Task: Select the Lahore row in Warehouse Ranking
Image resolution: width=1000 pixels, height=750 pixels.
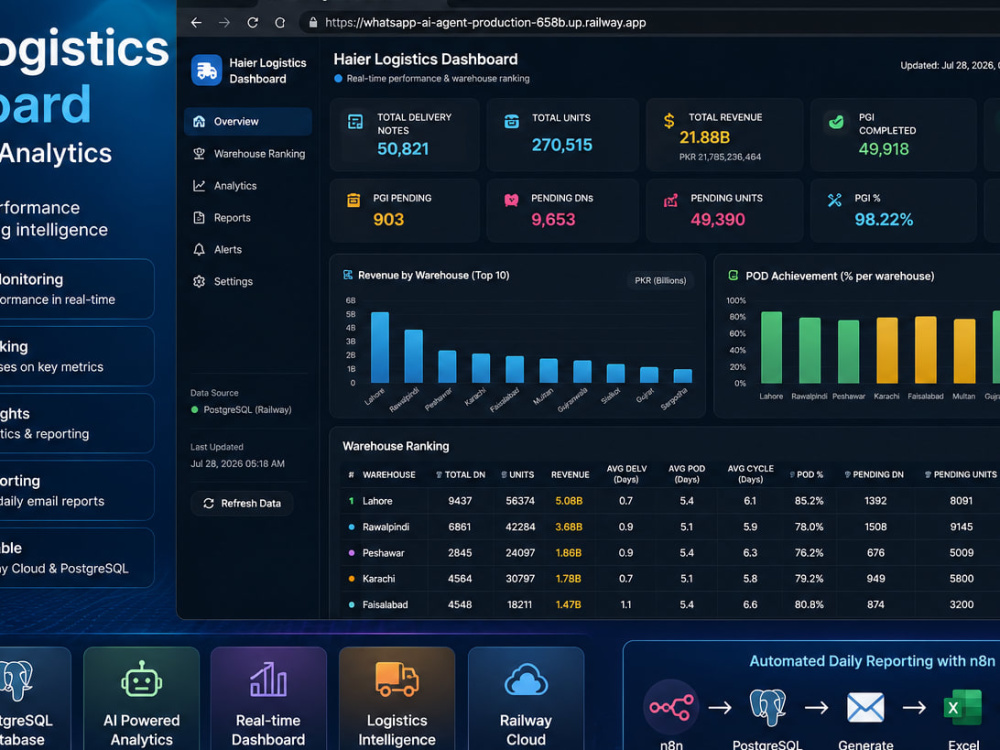Action: tap(669, 501)
